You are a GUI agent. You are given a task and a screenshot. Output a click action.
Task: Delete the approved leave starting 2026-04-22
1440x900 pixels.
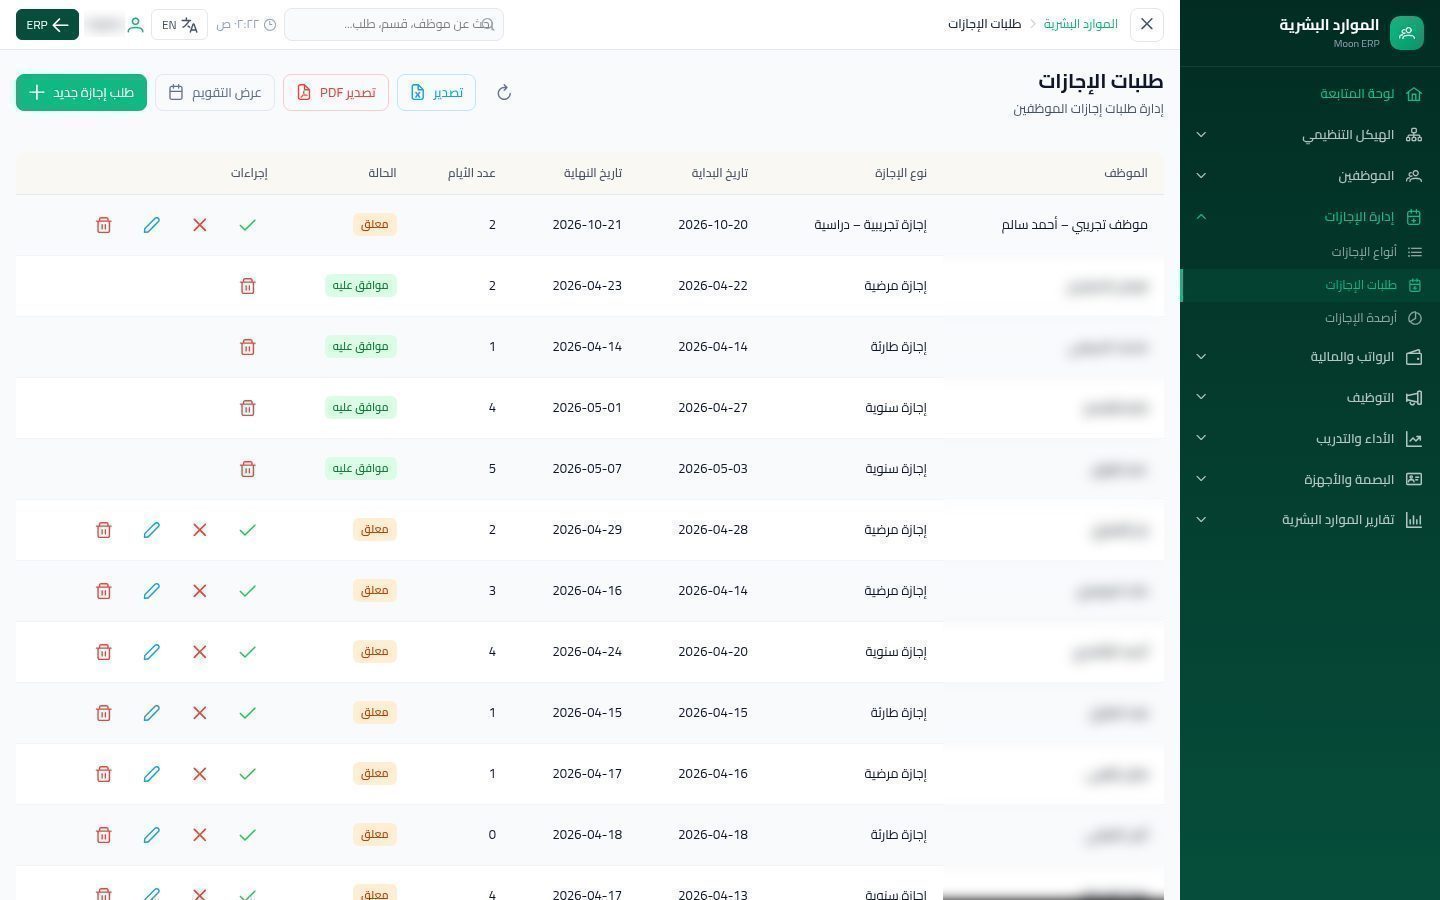248,286
